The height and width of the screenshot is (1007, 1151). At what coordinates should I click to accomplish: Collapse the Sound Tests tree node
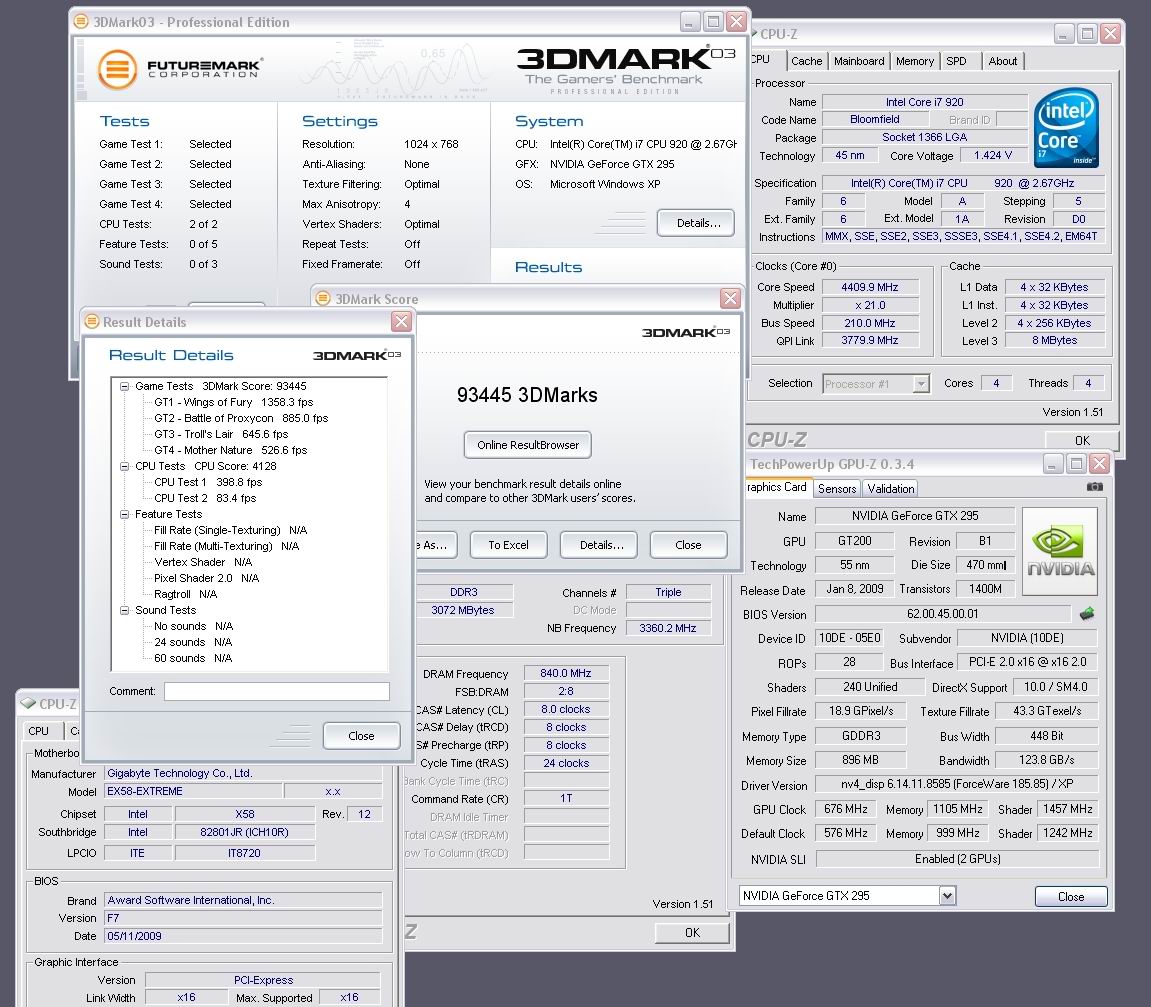[125, 610]
